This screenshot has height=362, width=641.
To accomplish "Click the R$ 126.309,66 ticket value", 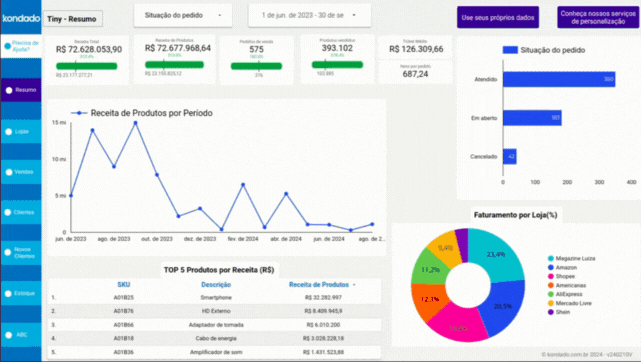I will [x=416, y=49].
